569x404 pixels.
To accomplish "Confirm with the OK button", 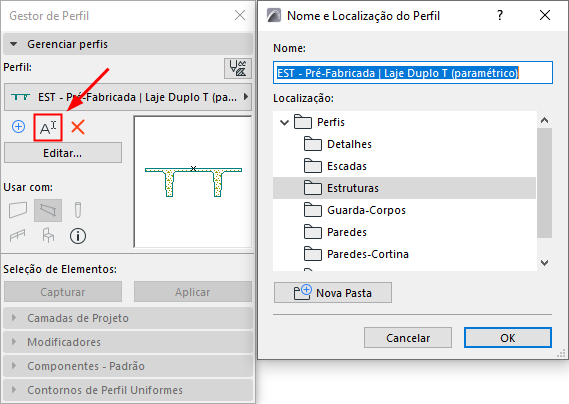I will coord(508,338).
